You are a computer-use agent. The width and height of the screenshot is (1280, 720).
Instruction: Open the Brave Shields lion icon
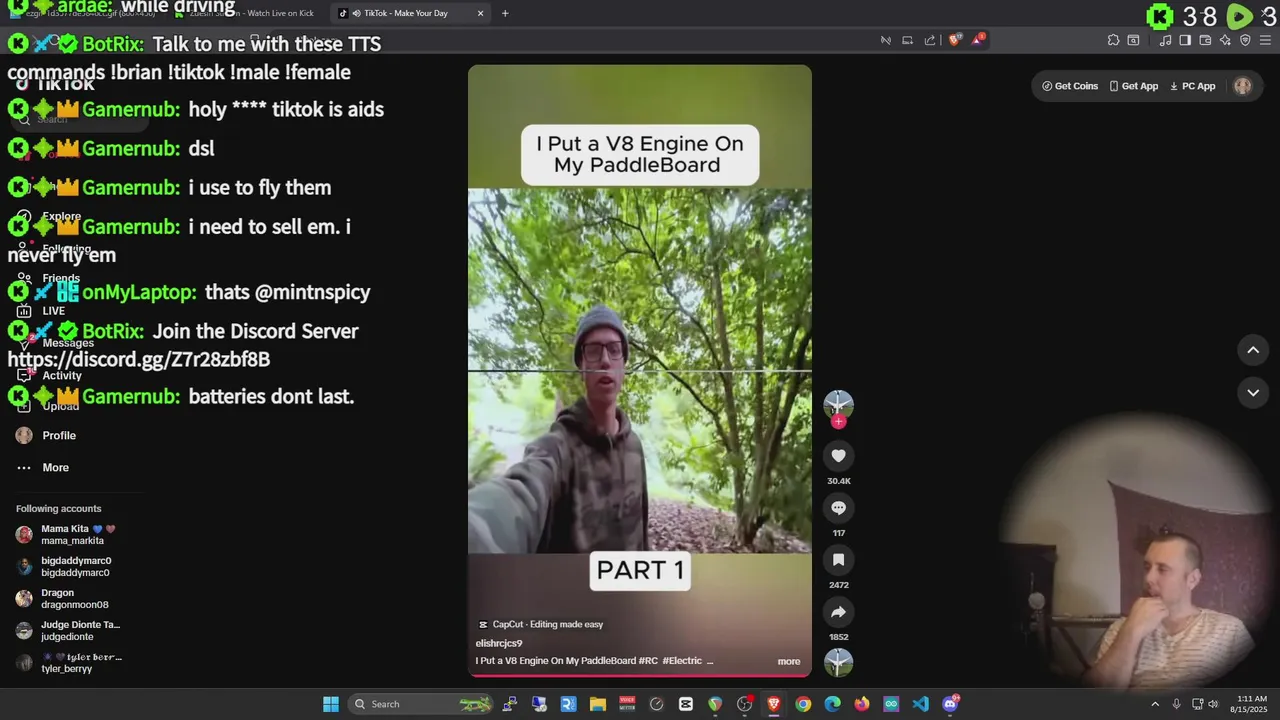tap(954, 40)
